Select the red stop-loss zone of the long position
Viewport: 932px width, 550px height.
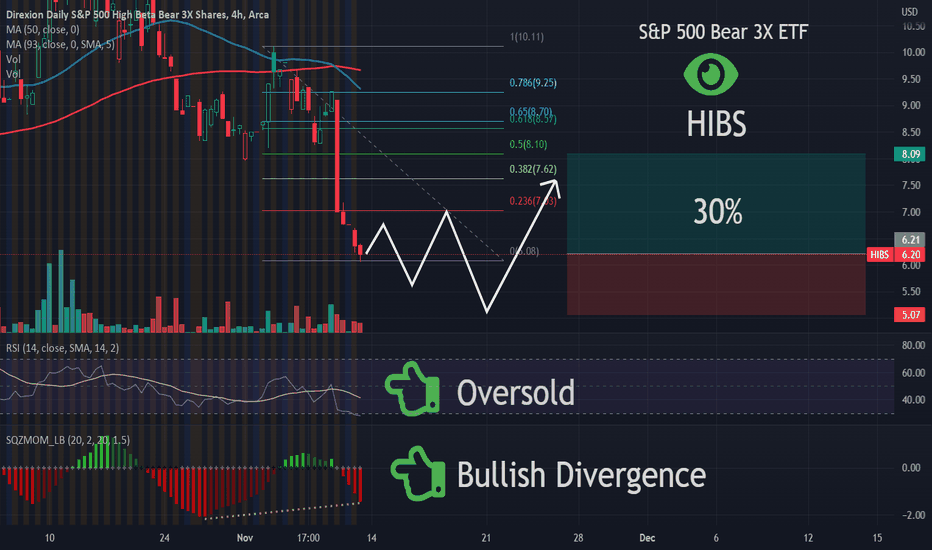click(x=716, y=284)
